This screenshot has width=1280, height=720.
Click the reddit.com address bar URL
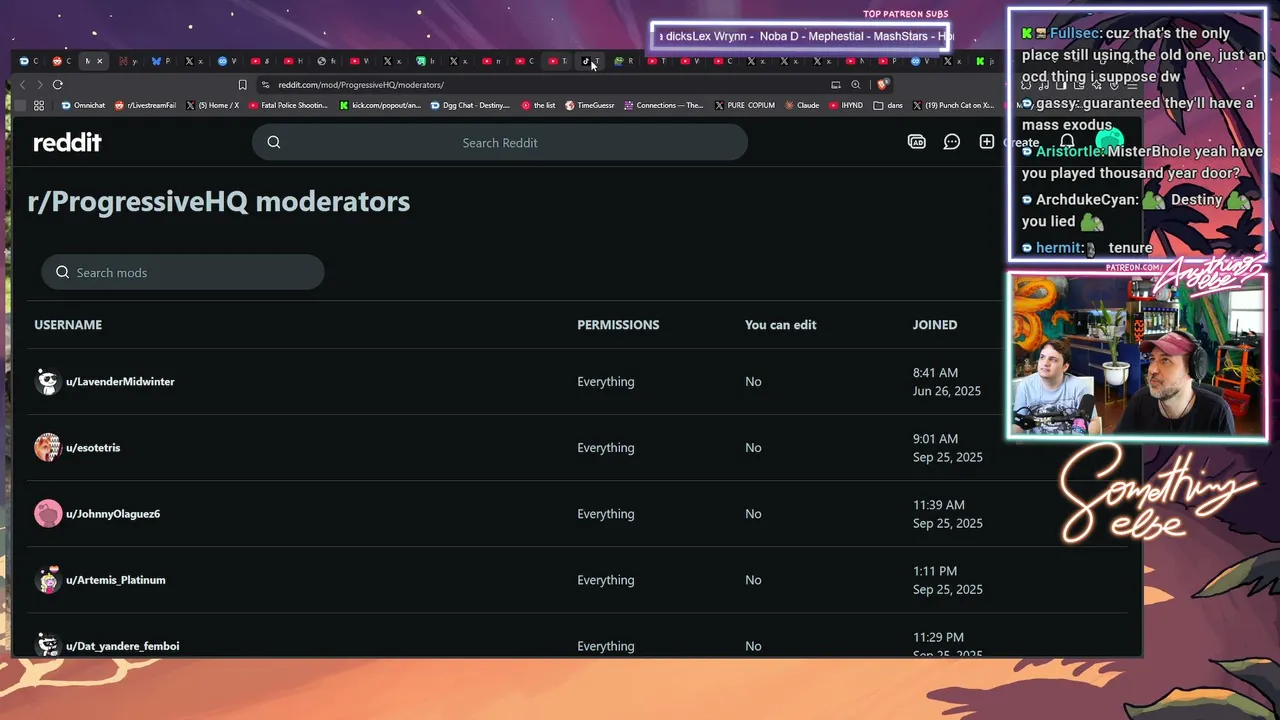[x=361, y=85]
